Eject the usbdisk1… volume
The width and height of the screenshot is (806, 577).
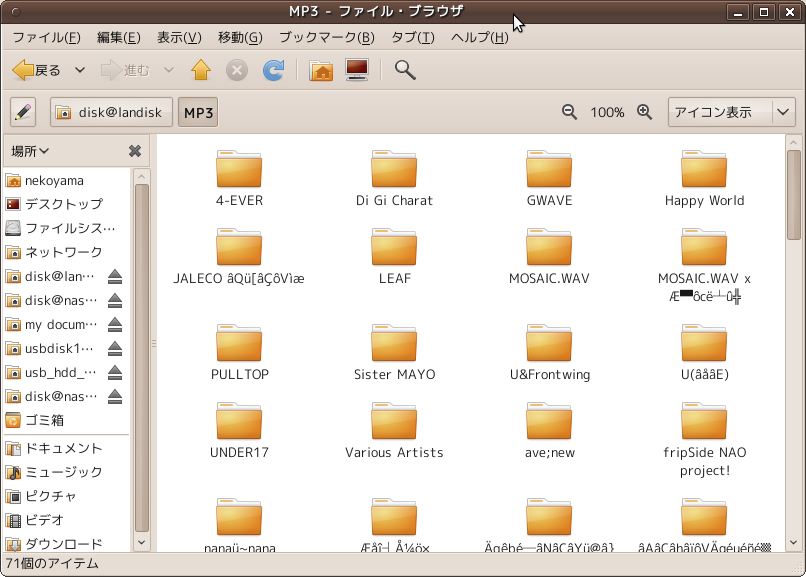[115, 348]
